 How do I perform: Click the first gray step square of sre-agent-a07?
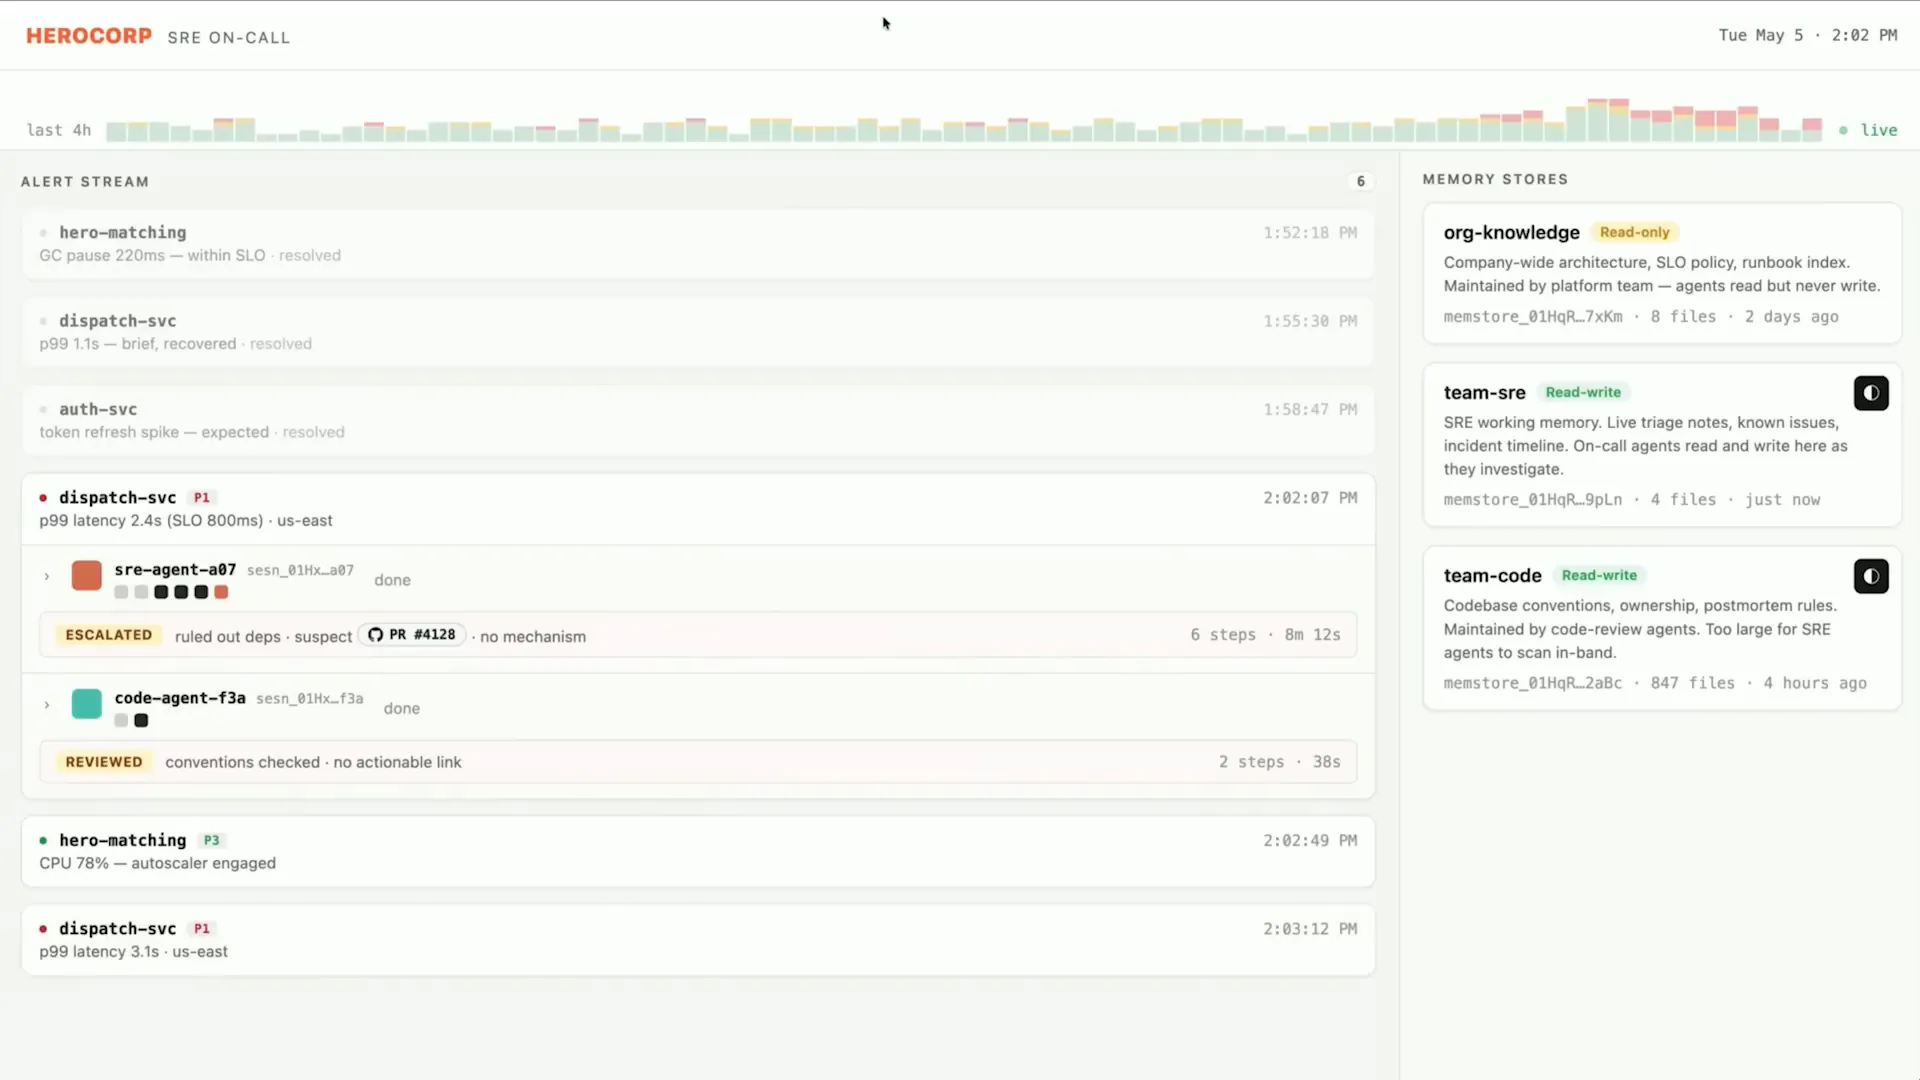[x=121, y=592]
